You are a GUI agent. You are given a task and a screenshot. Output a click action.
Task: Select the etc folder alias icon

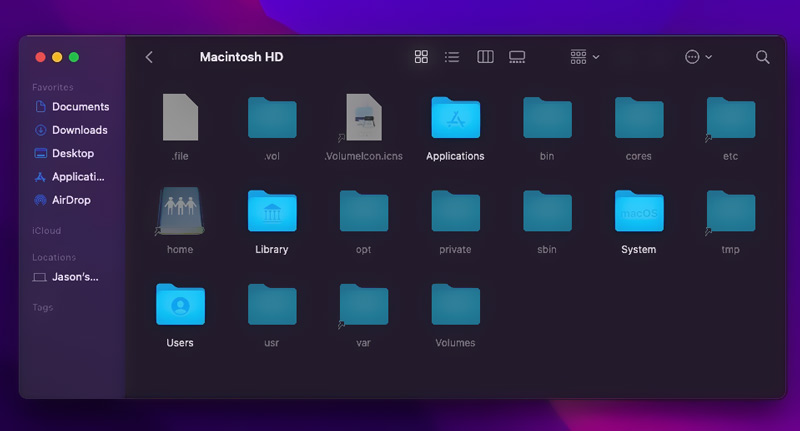click(731, 117)
